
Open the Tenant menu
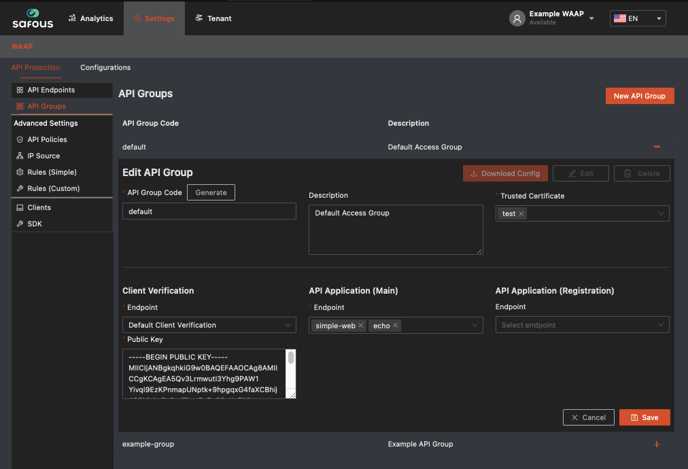pos(213,18)
